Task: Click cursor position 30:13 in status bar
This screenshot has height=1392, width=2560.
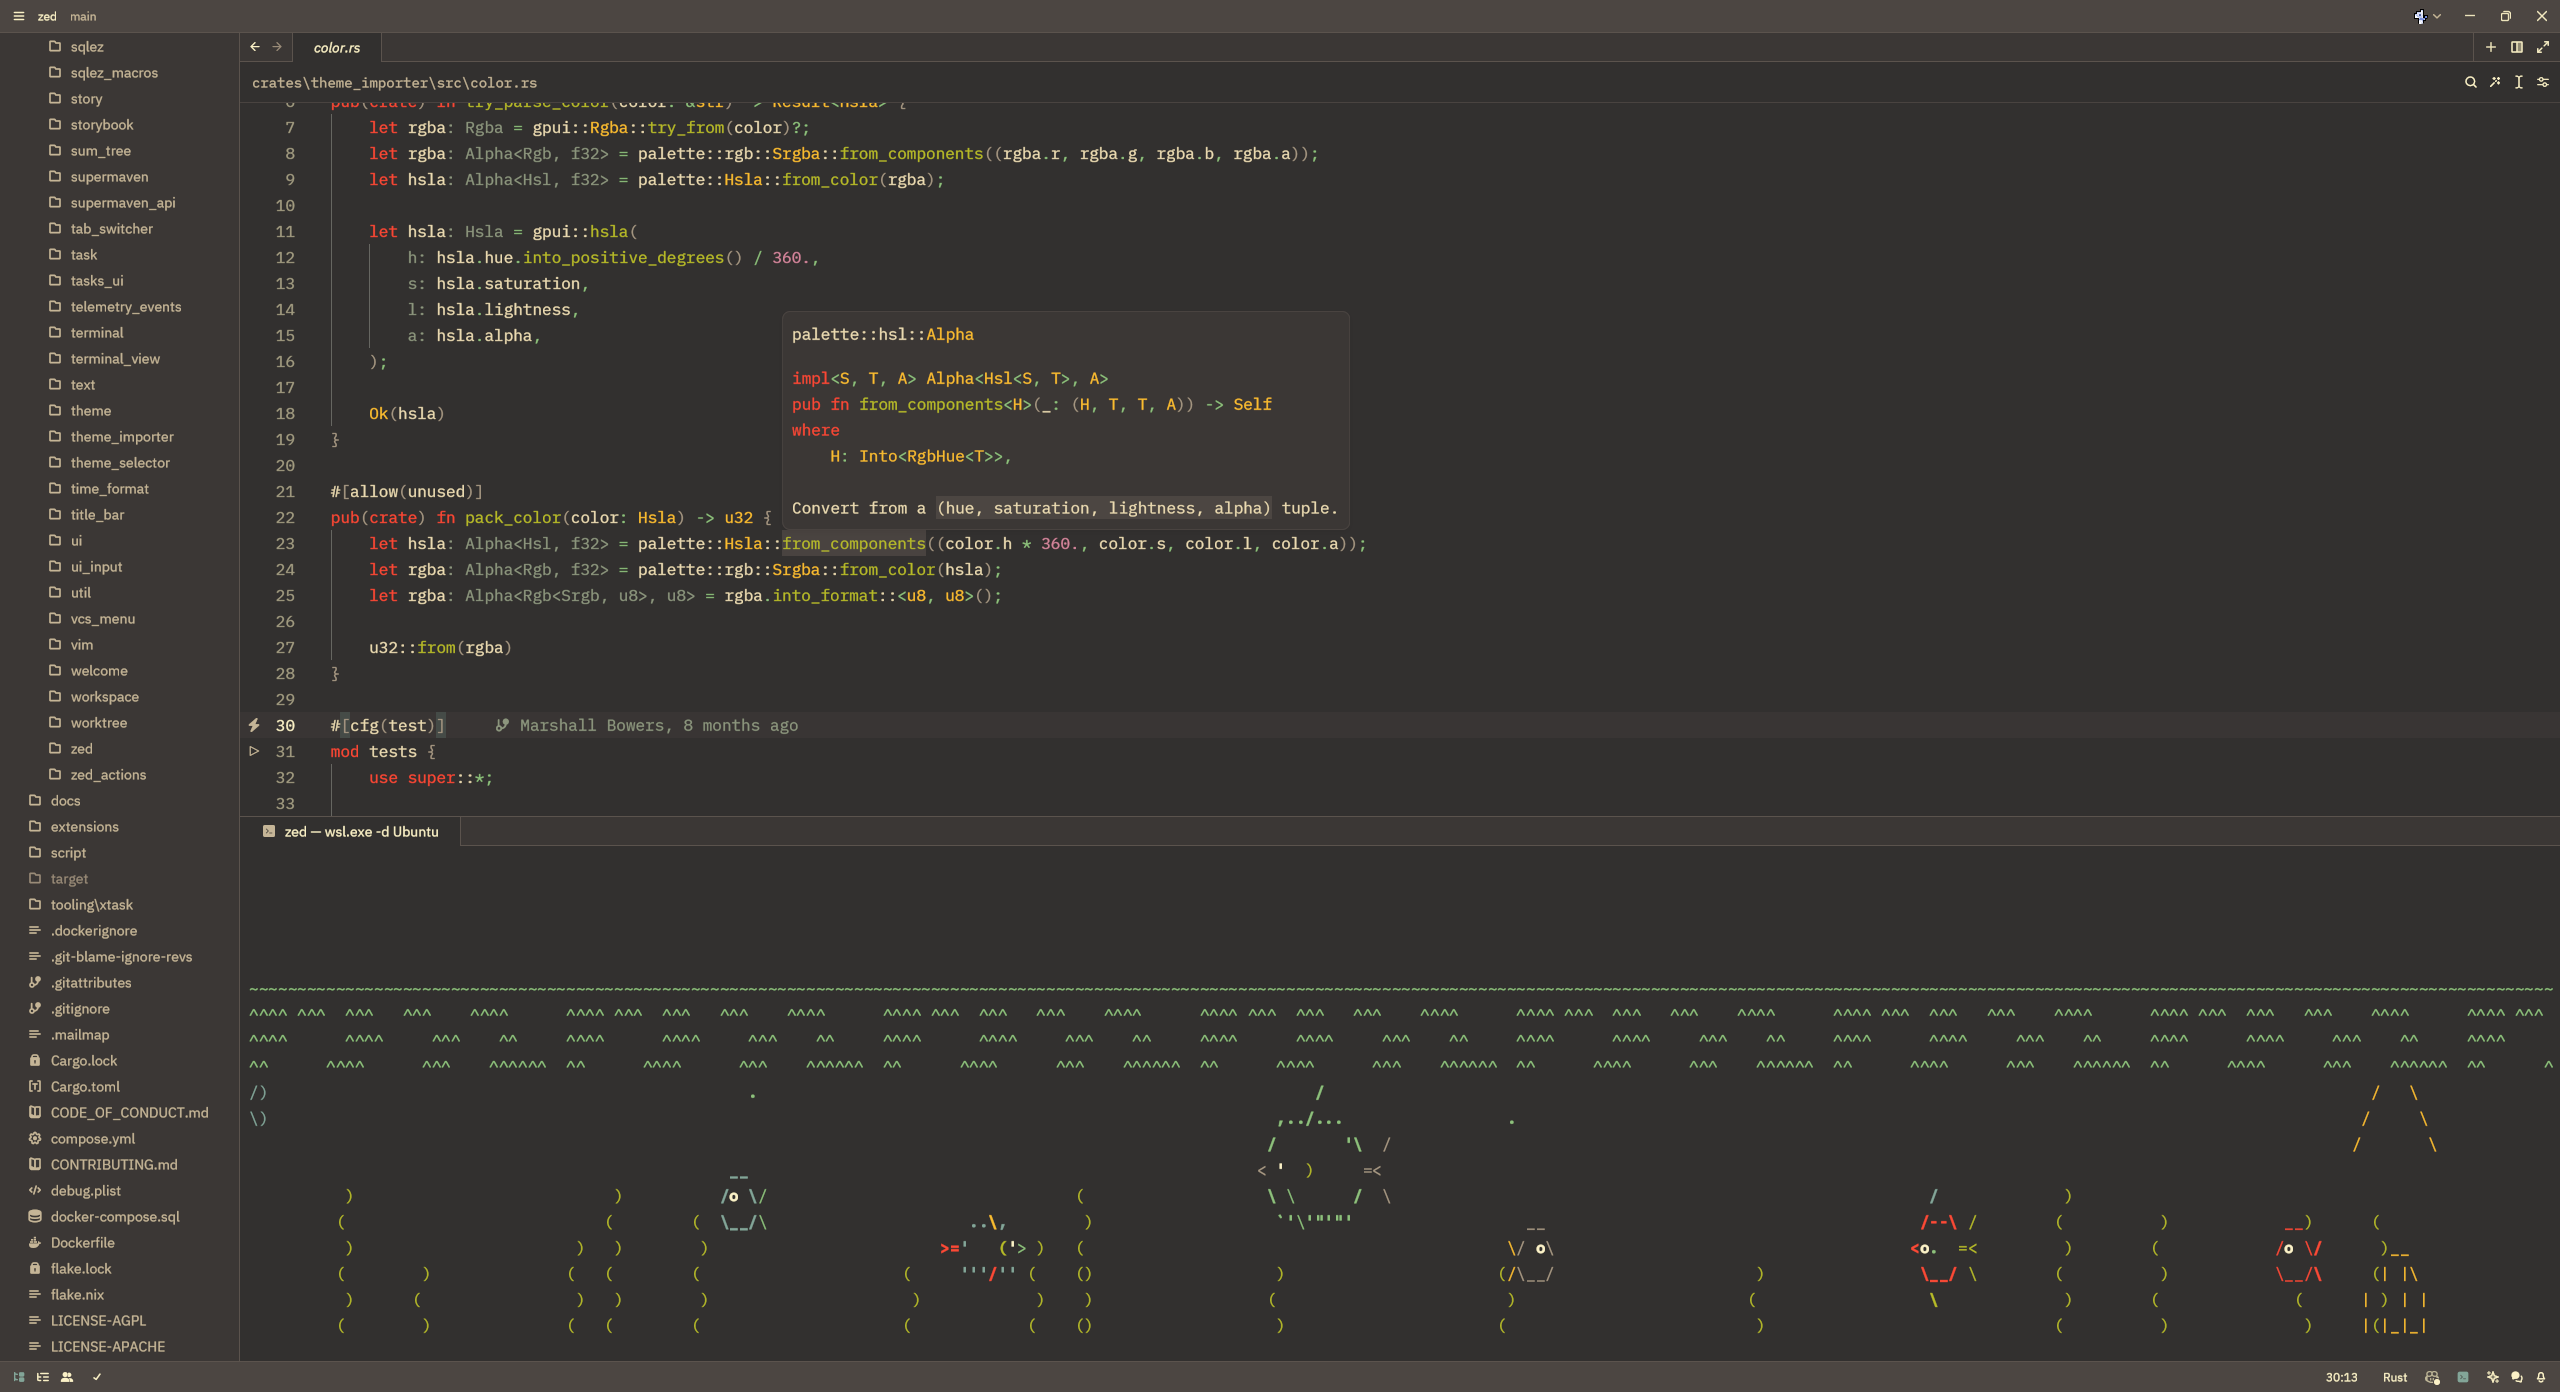Action: [2342, 1377]
